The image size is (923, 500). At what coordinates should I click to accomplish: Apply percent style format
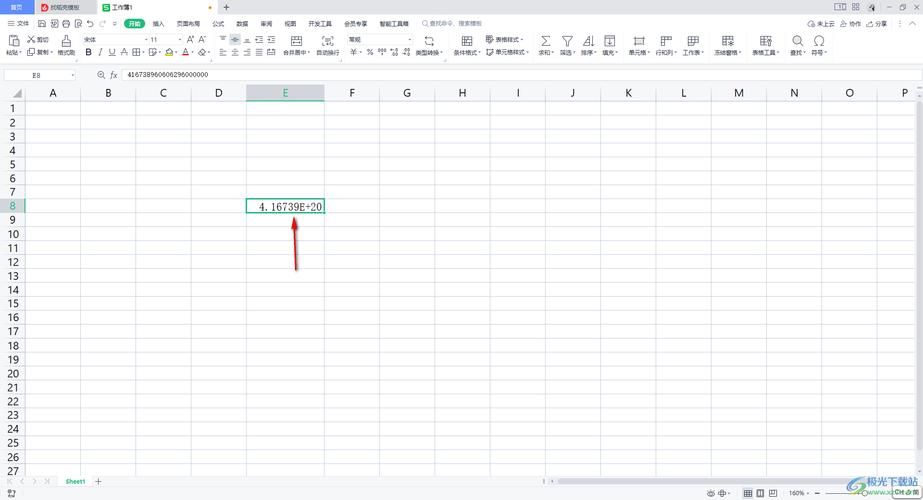pos(370,52)
